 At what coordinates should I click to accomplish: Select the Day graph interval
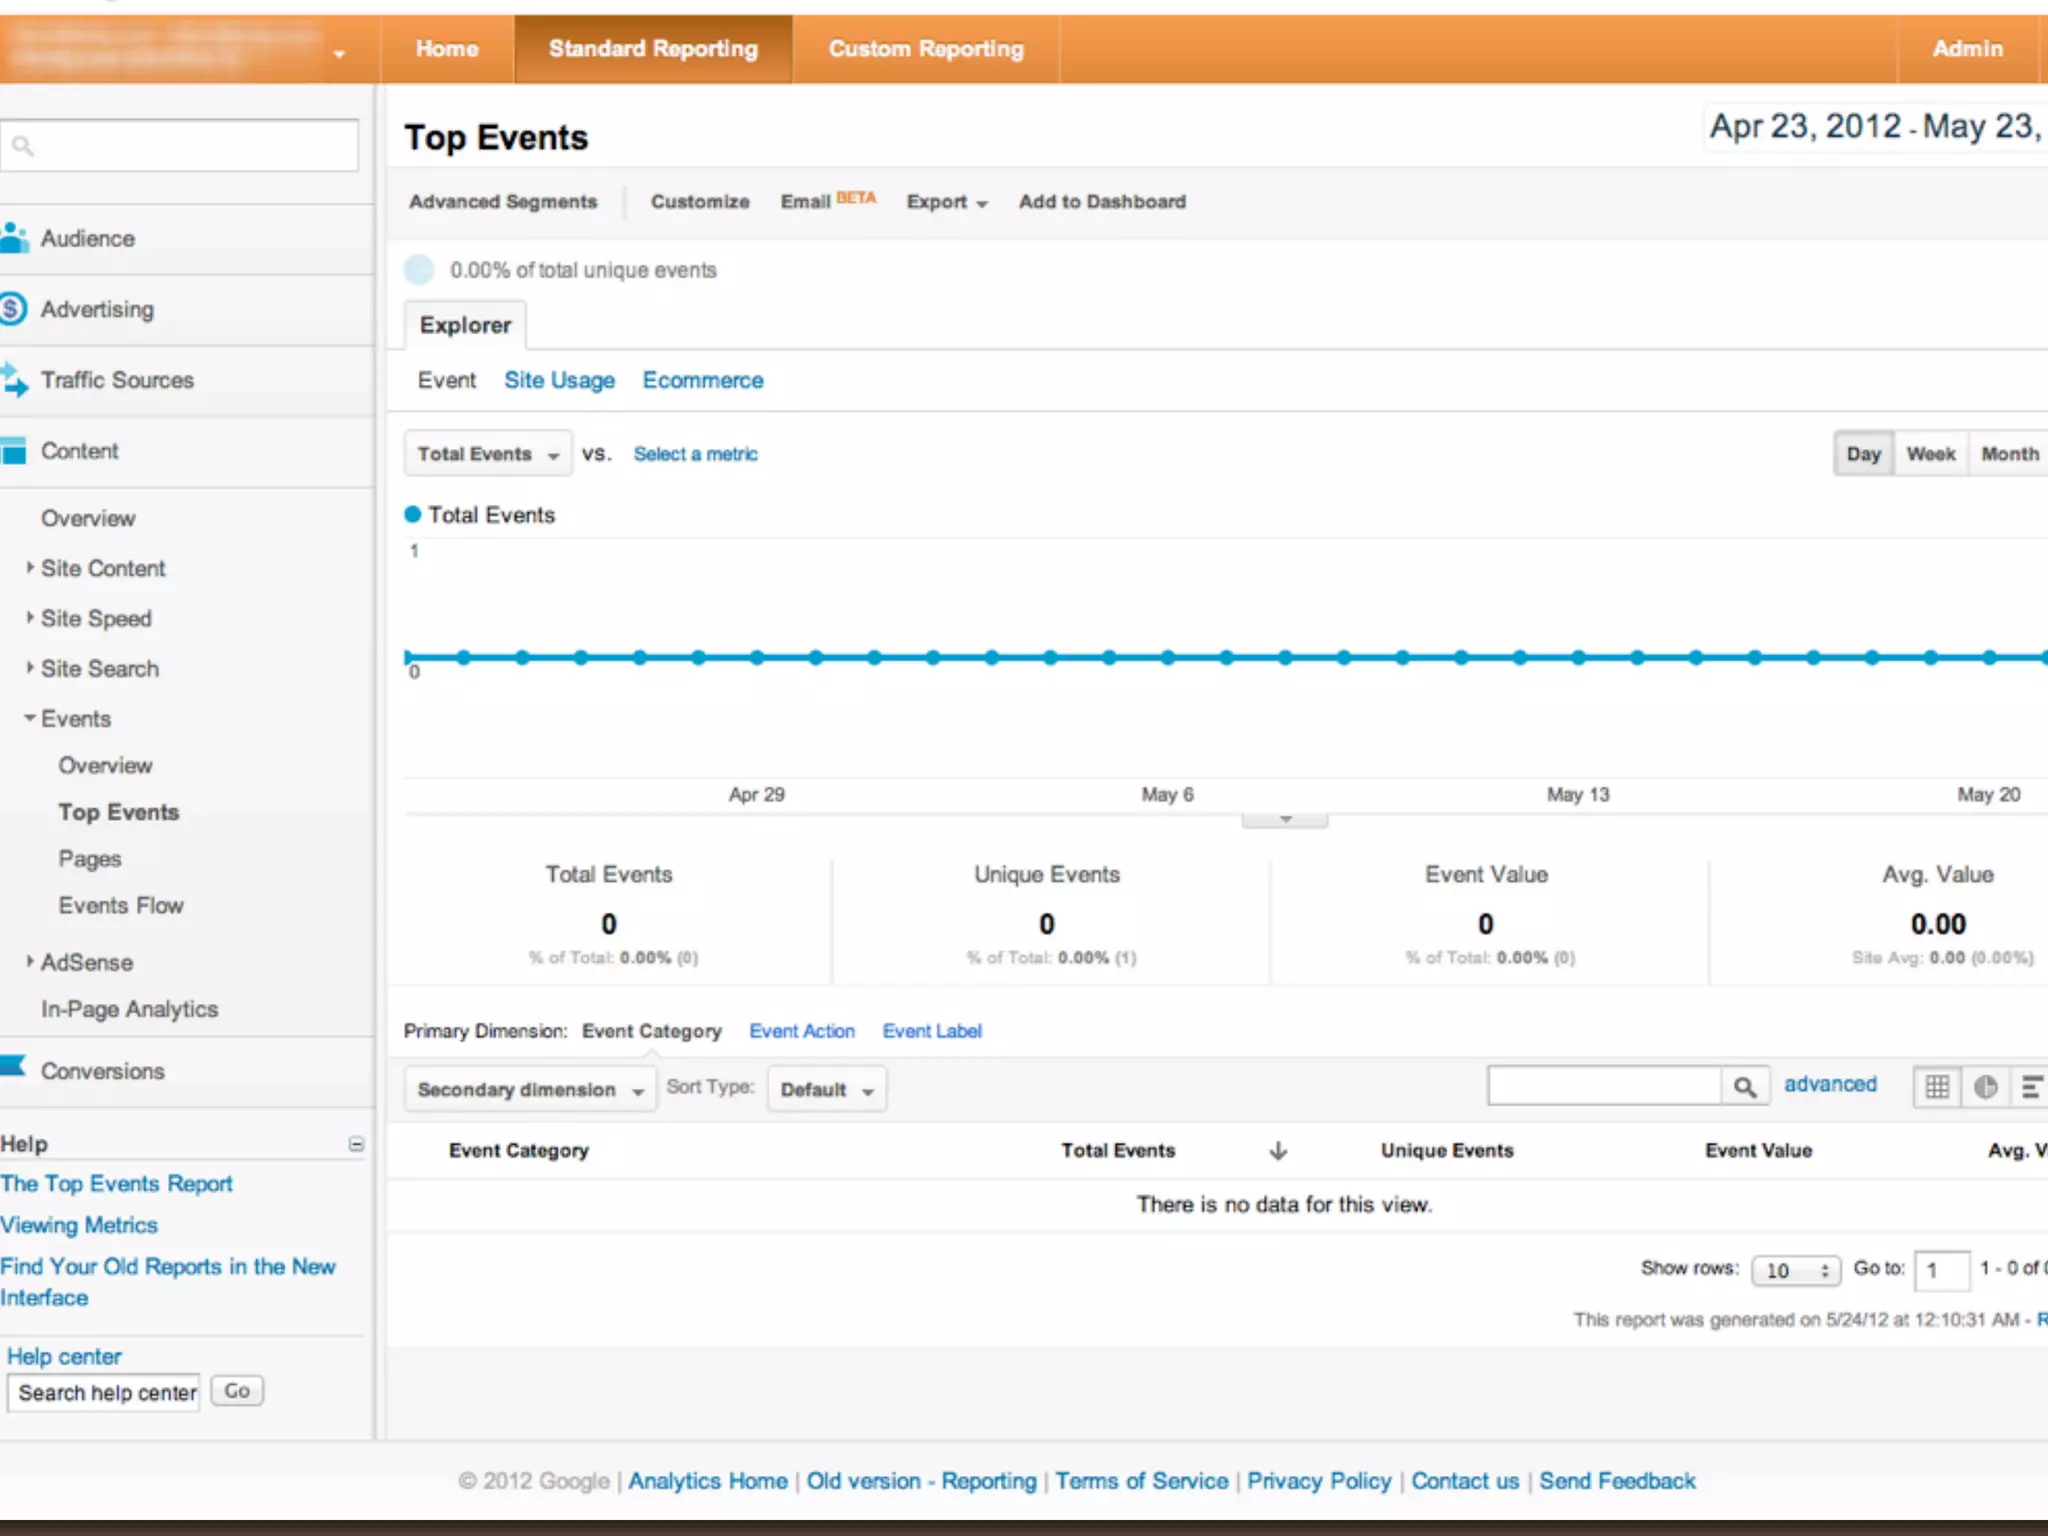(1863, 454)
